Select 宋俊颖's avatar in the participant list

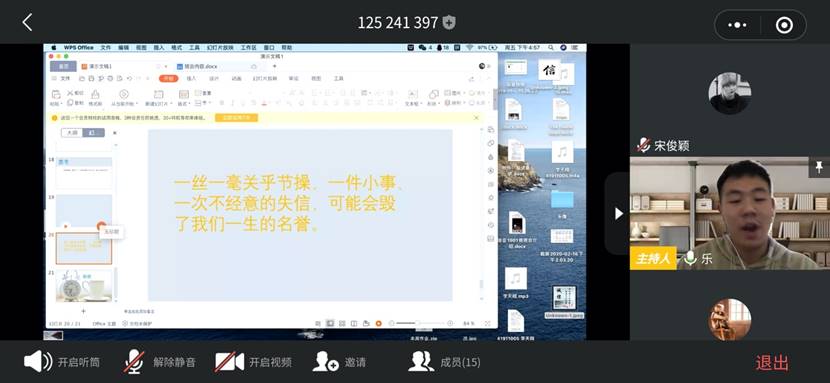click(x=729, y=93)
